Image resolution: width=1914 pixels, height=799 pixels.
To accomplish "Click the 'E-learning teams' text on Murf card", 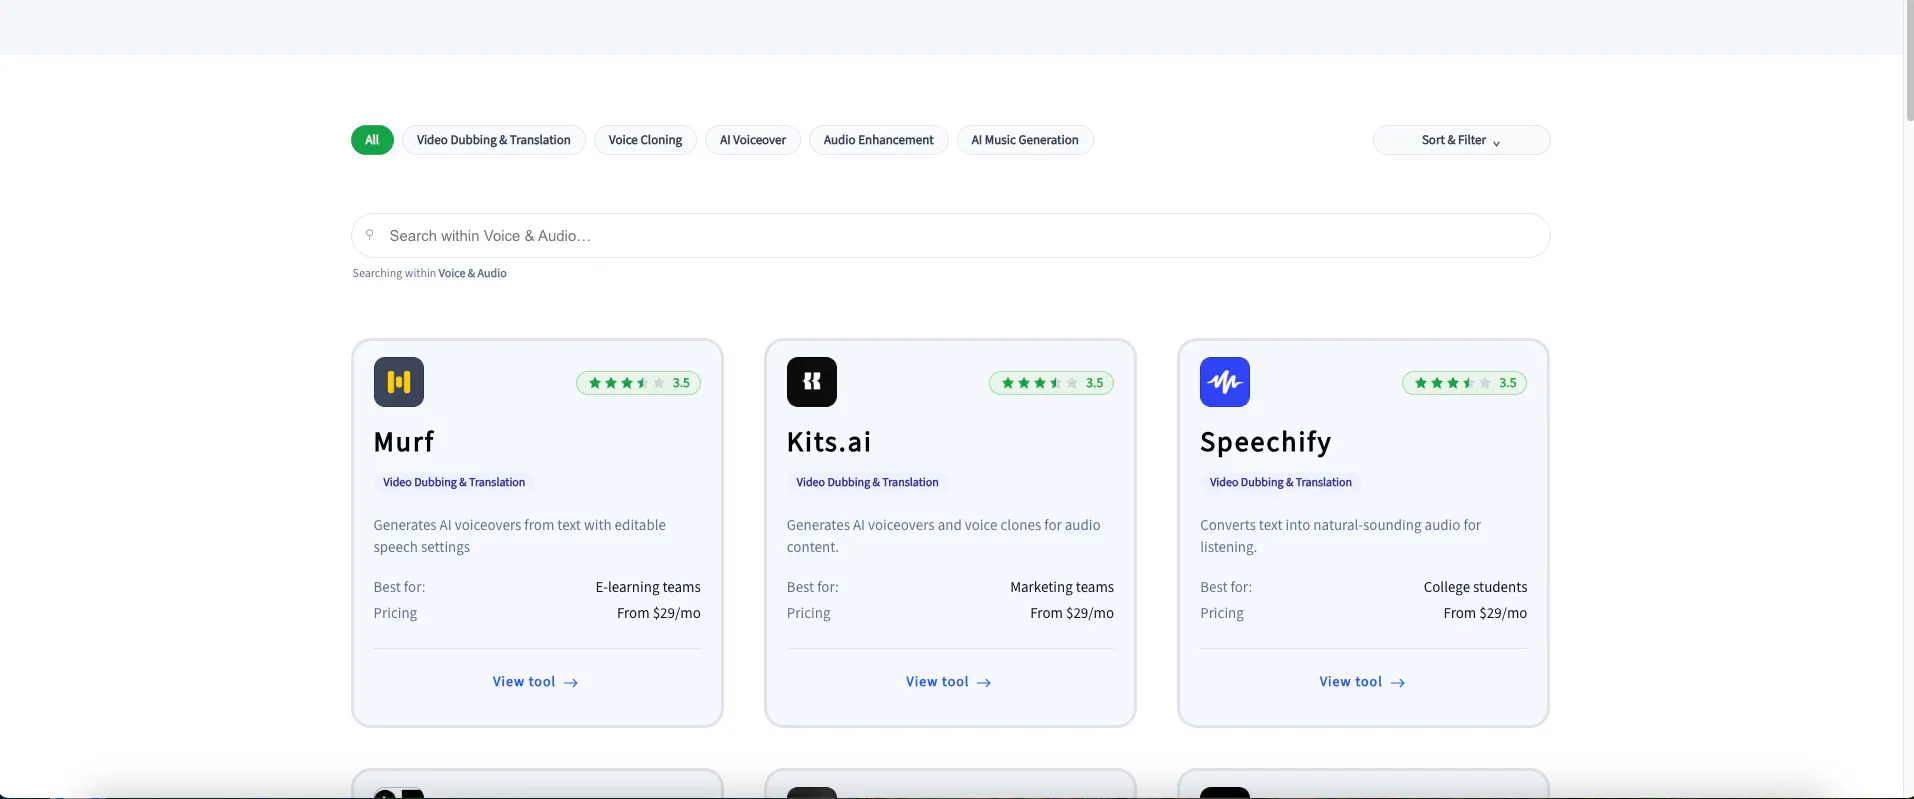I will click(x=648, y=587).
